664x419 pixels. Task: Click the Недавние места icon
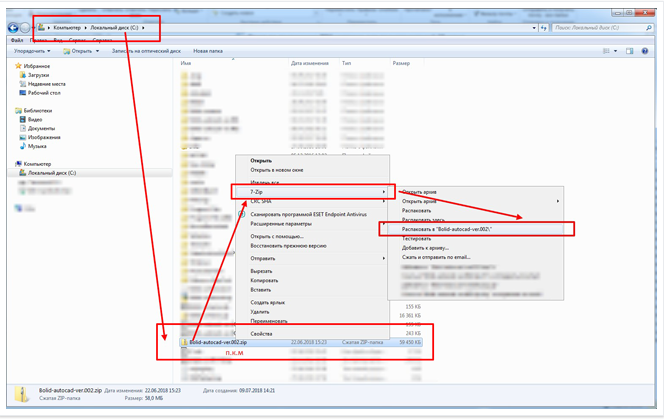point(23,84)
